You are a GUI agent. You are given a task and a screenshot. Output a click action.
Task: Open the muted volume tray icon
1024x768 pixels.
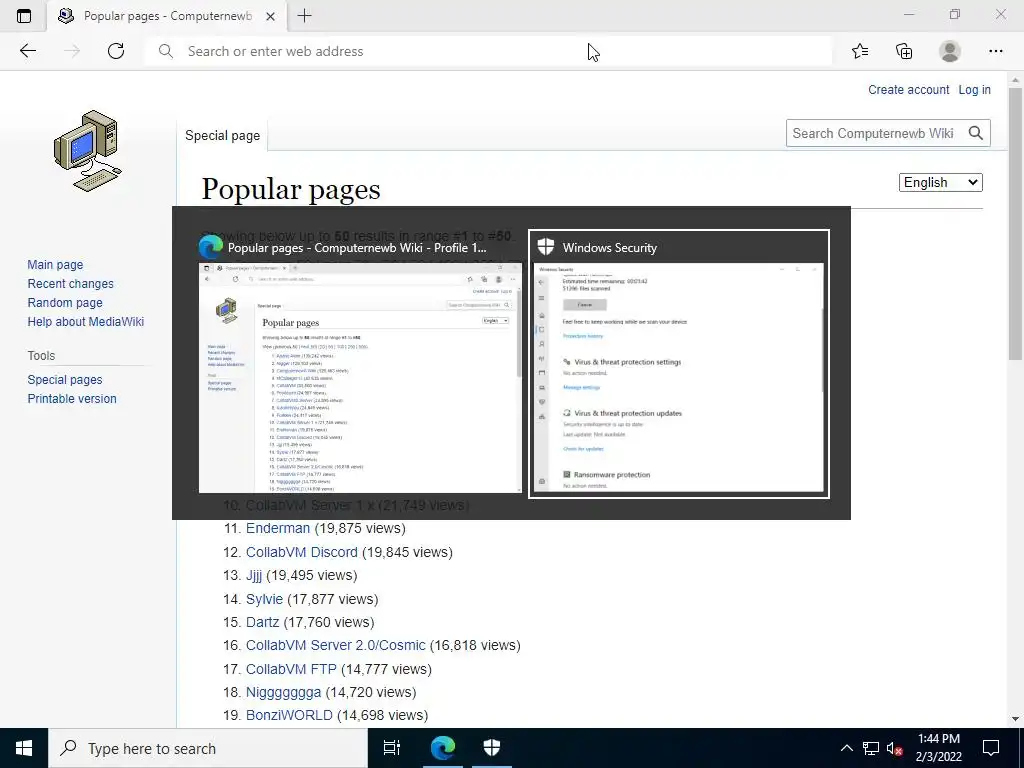(895, 748)
